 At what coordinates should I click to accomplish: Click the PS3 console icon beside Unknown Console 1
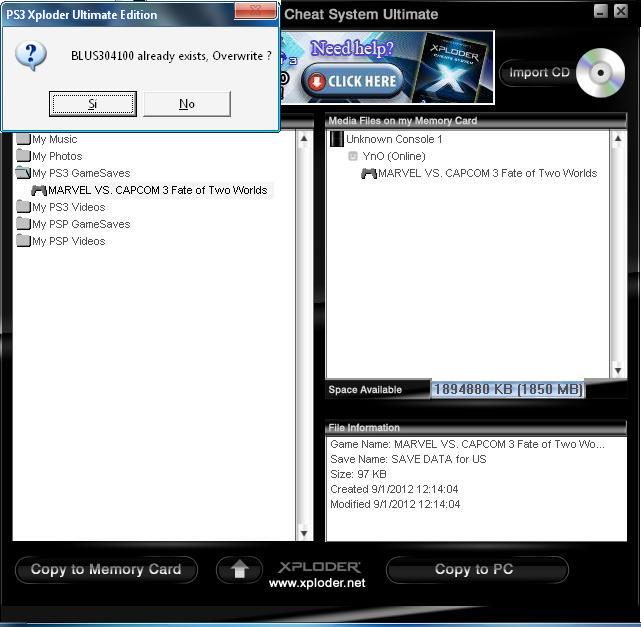(336, 139)
